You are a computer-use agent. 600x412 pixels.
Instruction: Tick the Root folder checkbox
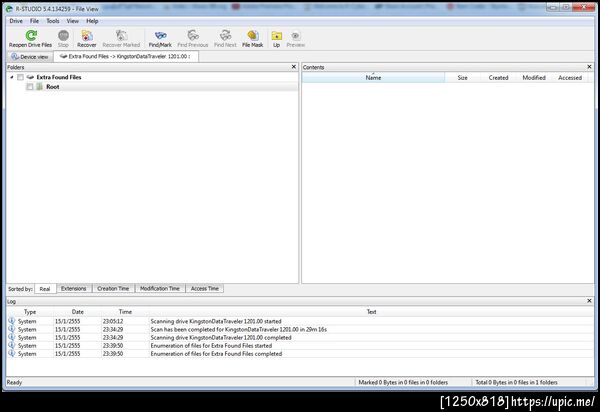30,87
